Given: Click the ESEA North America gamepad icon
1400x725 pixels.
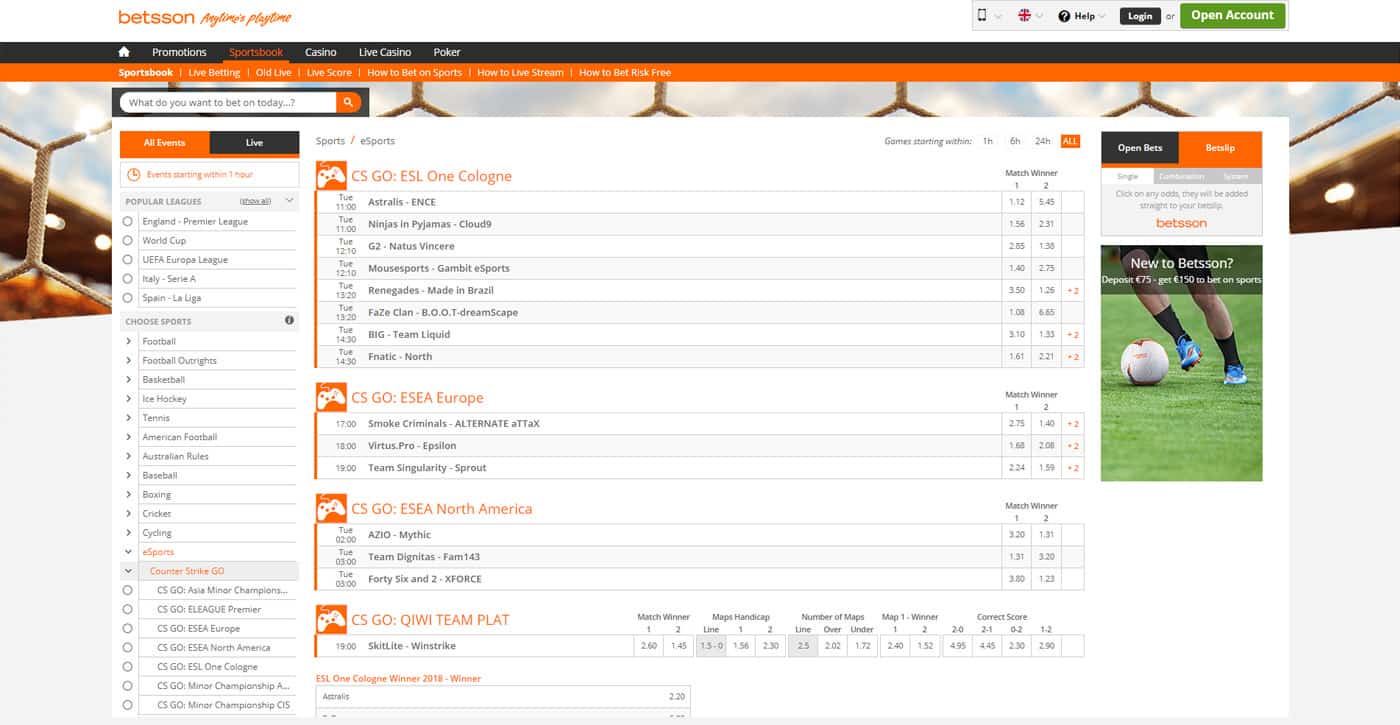Looking at the screenshot, I should (331, 508).
